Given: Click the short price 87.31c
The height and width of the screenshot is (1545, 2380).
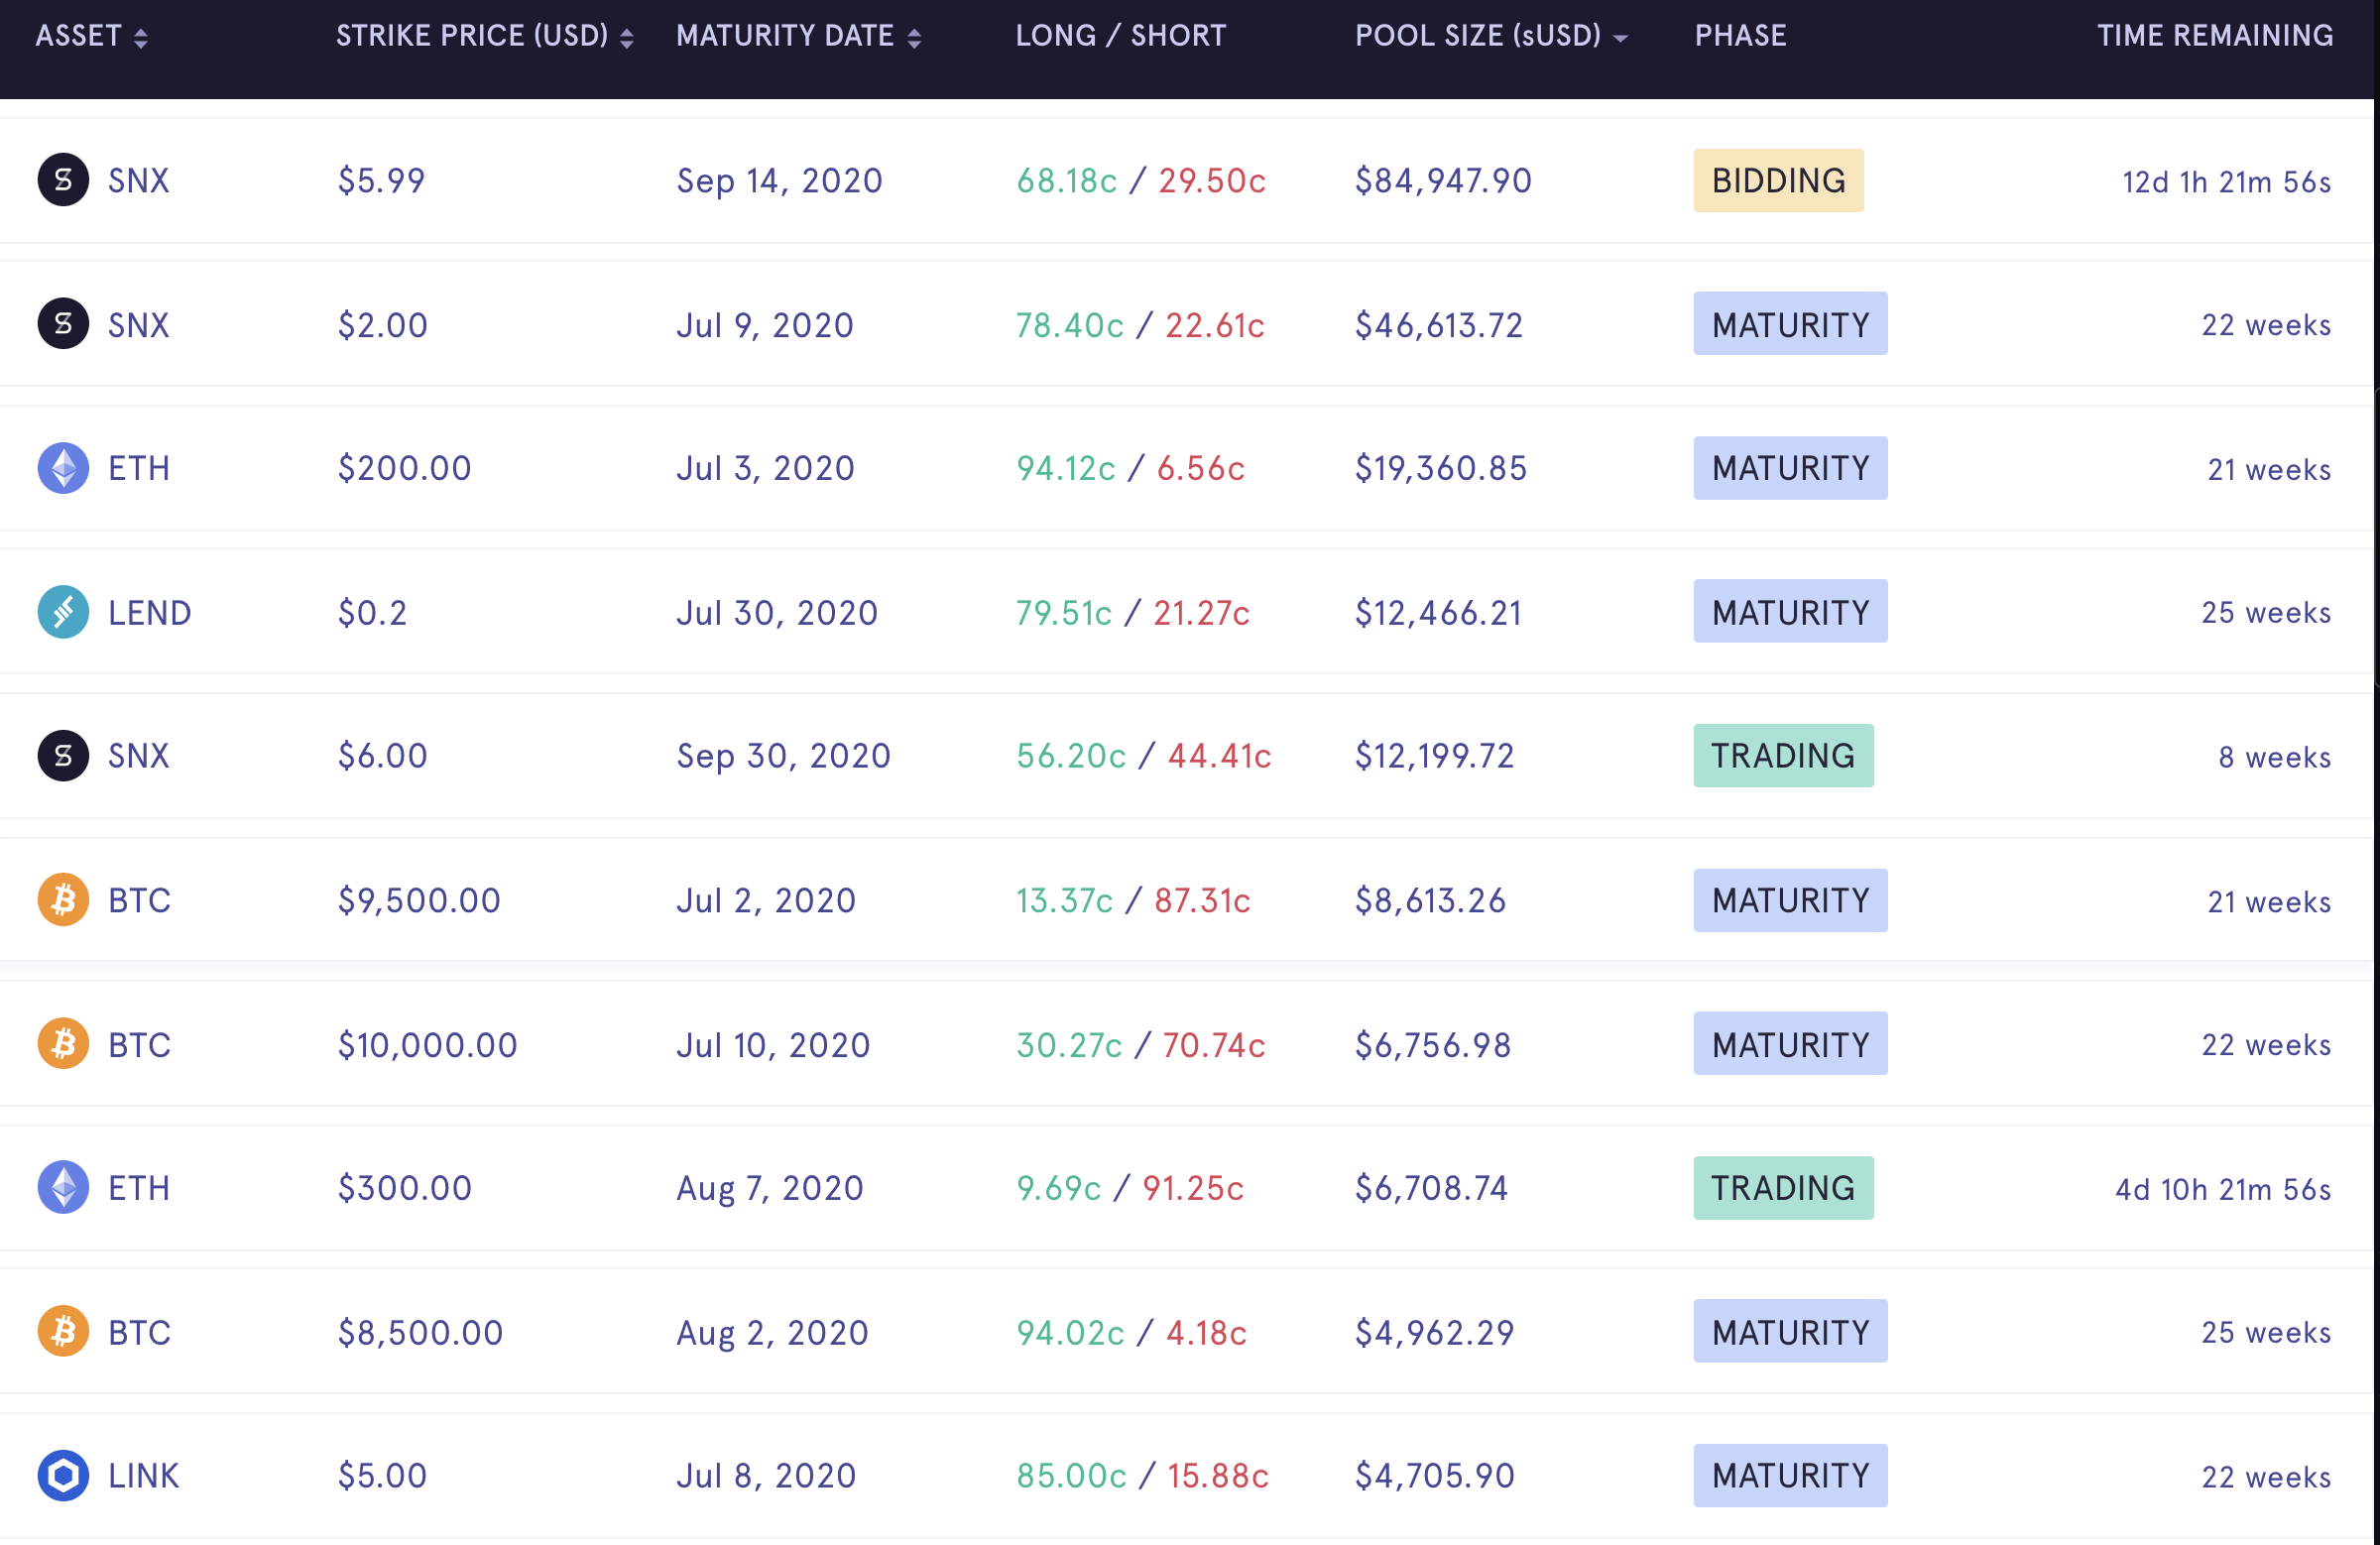Looking at the screenshot, I should 1202,901.
